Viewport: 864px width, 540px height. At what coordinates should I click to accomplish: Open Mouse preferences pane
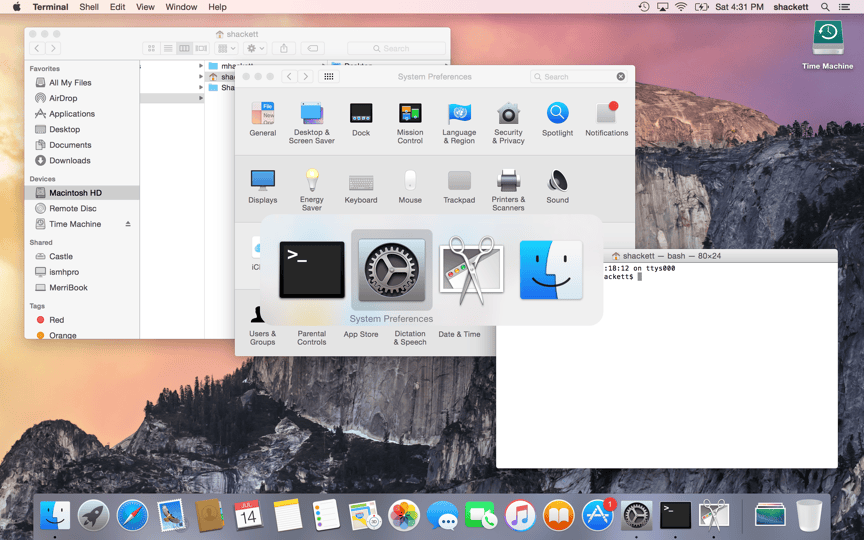(x=410, y=187)
